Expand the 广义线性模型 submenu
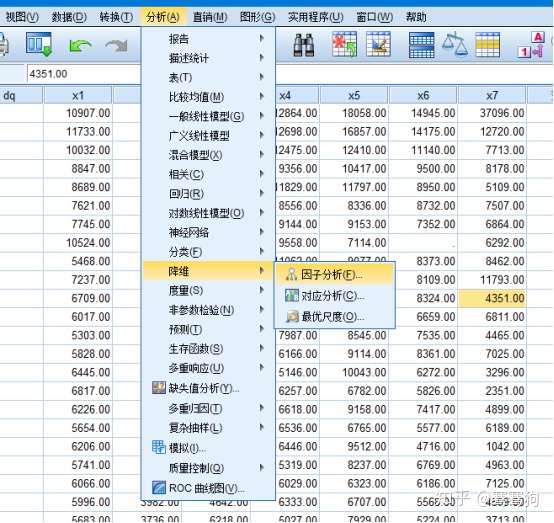 coord(208,136)
